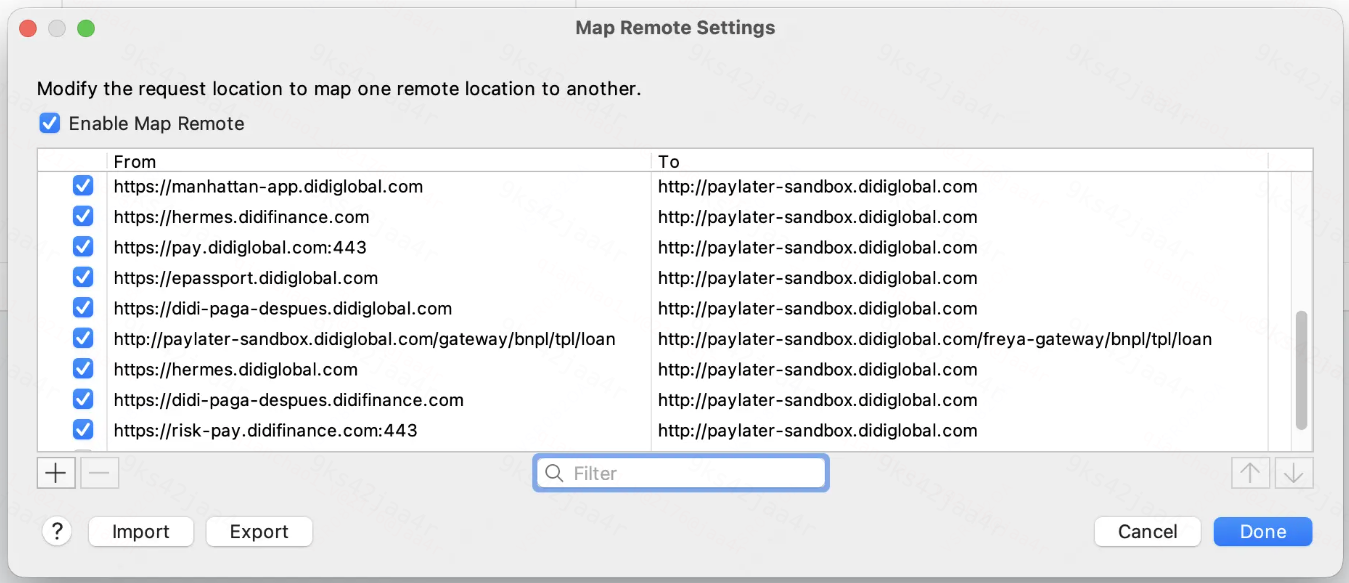Viewport: 1349px width, 583px height.
Task: Click the mappings list vertical scrollbar
Action: [x=1301, y=370]
